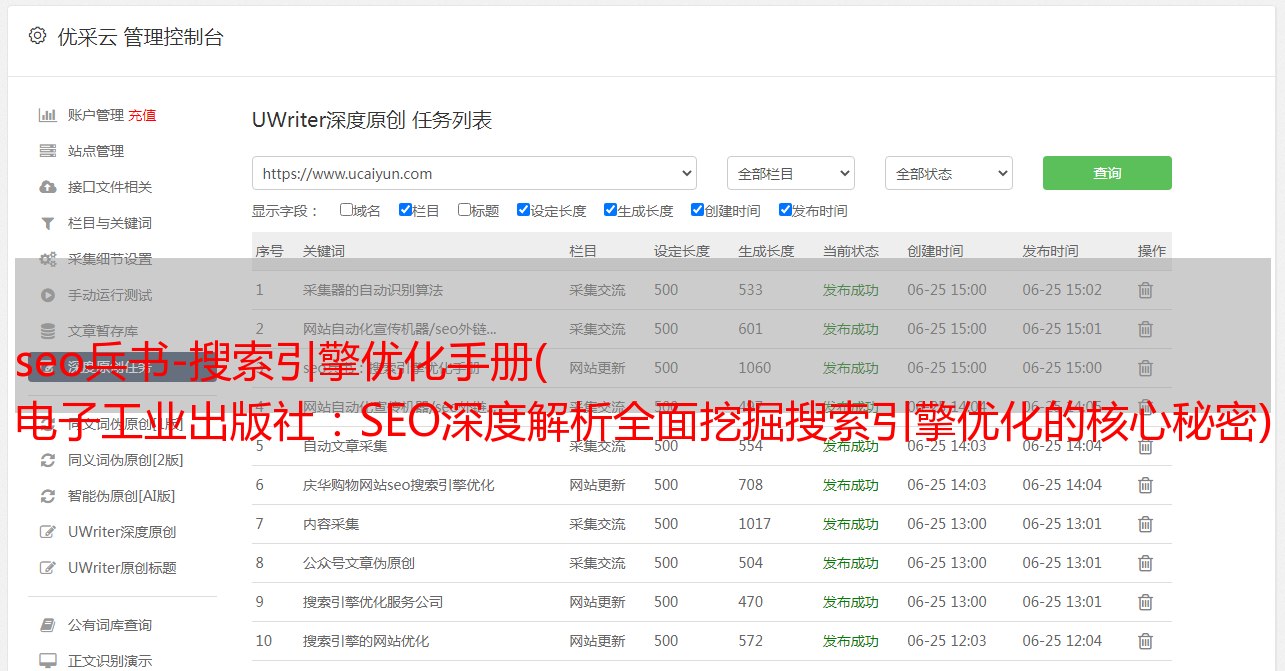Click generated length value 533
The image size is (1285, 671).
750,290
